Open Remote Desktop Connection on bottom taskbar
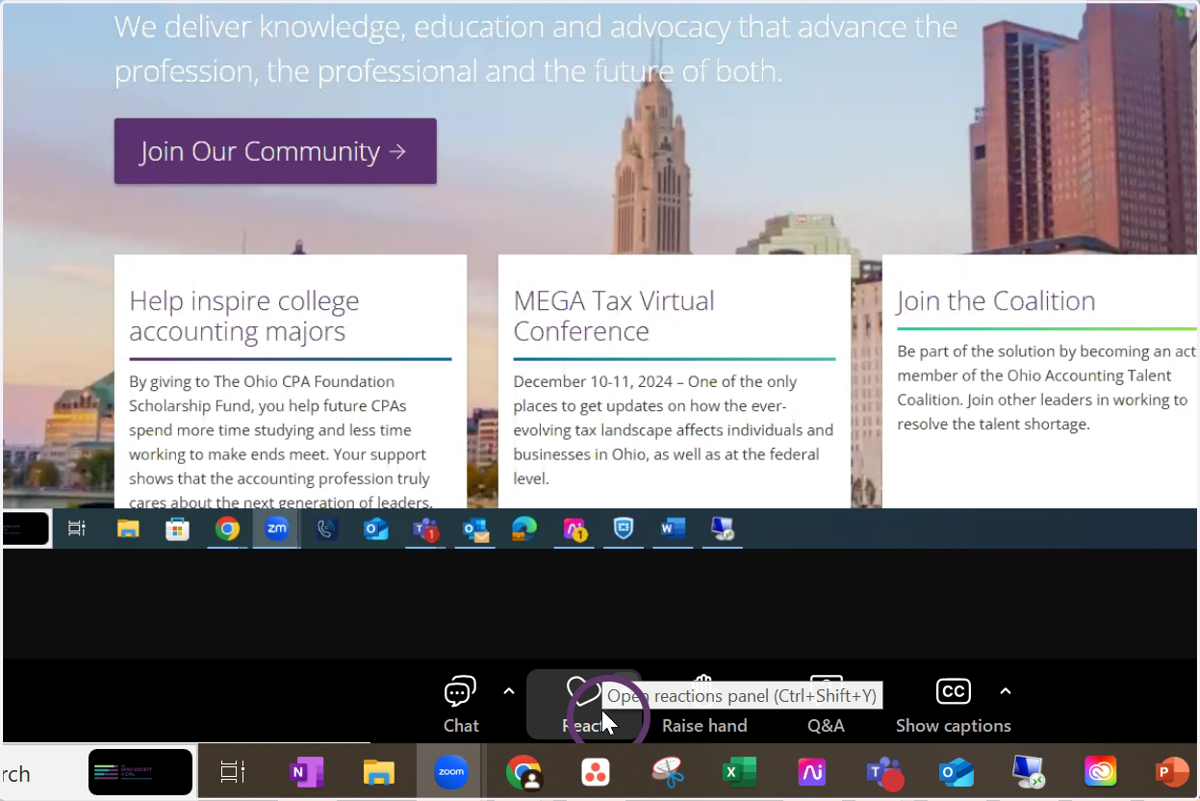Image resolution: width=1200 pixels, height=801 pixels. [1029, 772]
